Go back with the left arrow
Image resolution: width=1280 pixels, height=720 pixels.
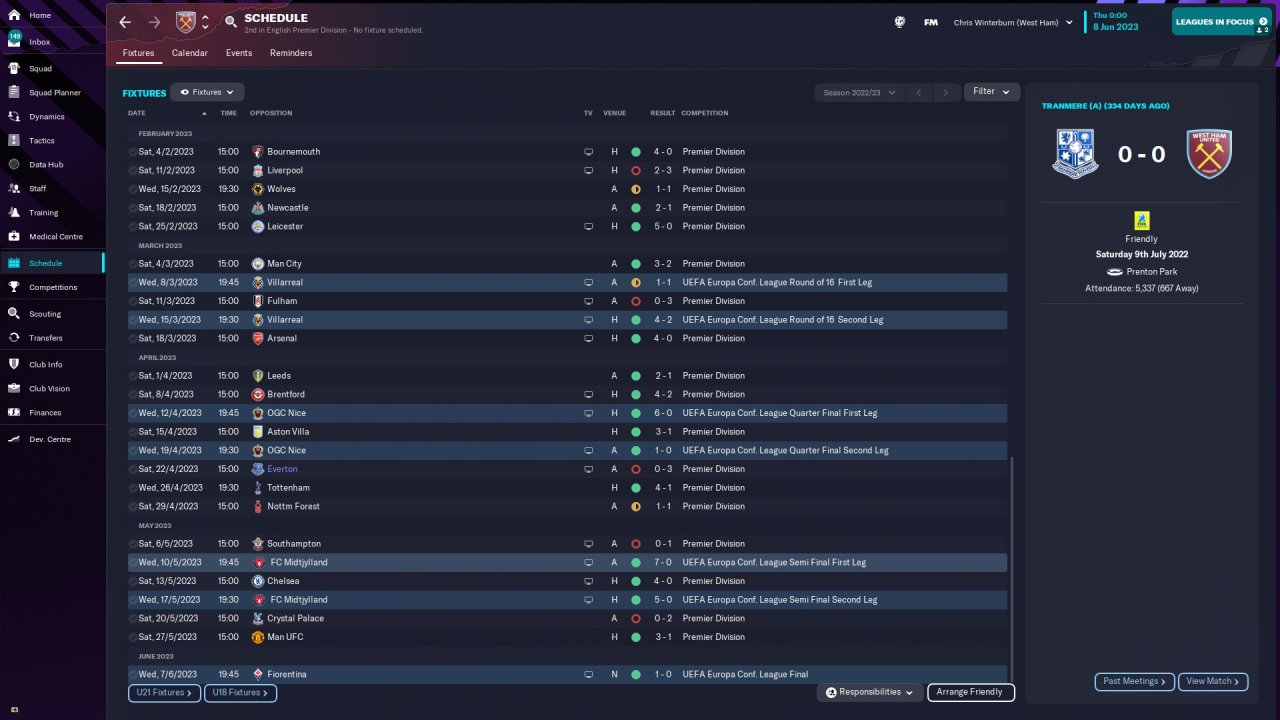(x=125, y=22)
